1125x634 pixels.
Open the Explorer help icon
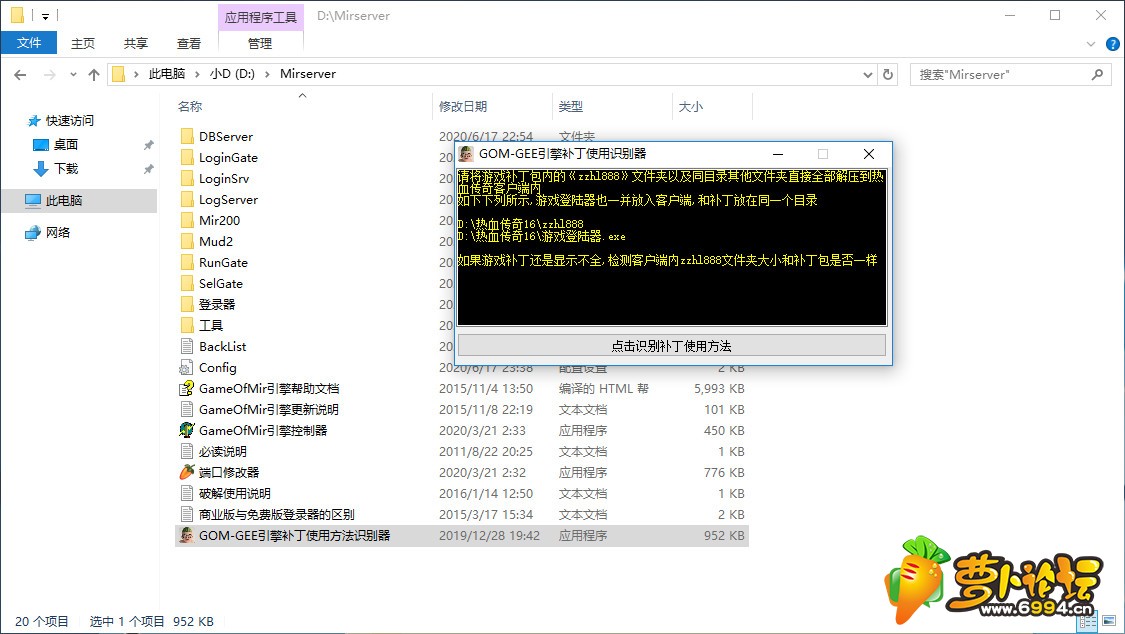[x=1112, y=44]
